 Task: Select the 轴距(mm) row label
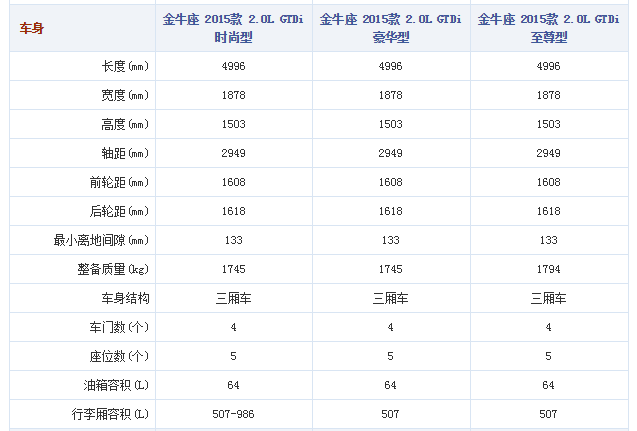click(125, 153)
